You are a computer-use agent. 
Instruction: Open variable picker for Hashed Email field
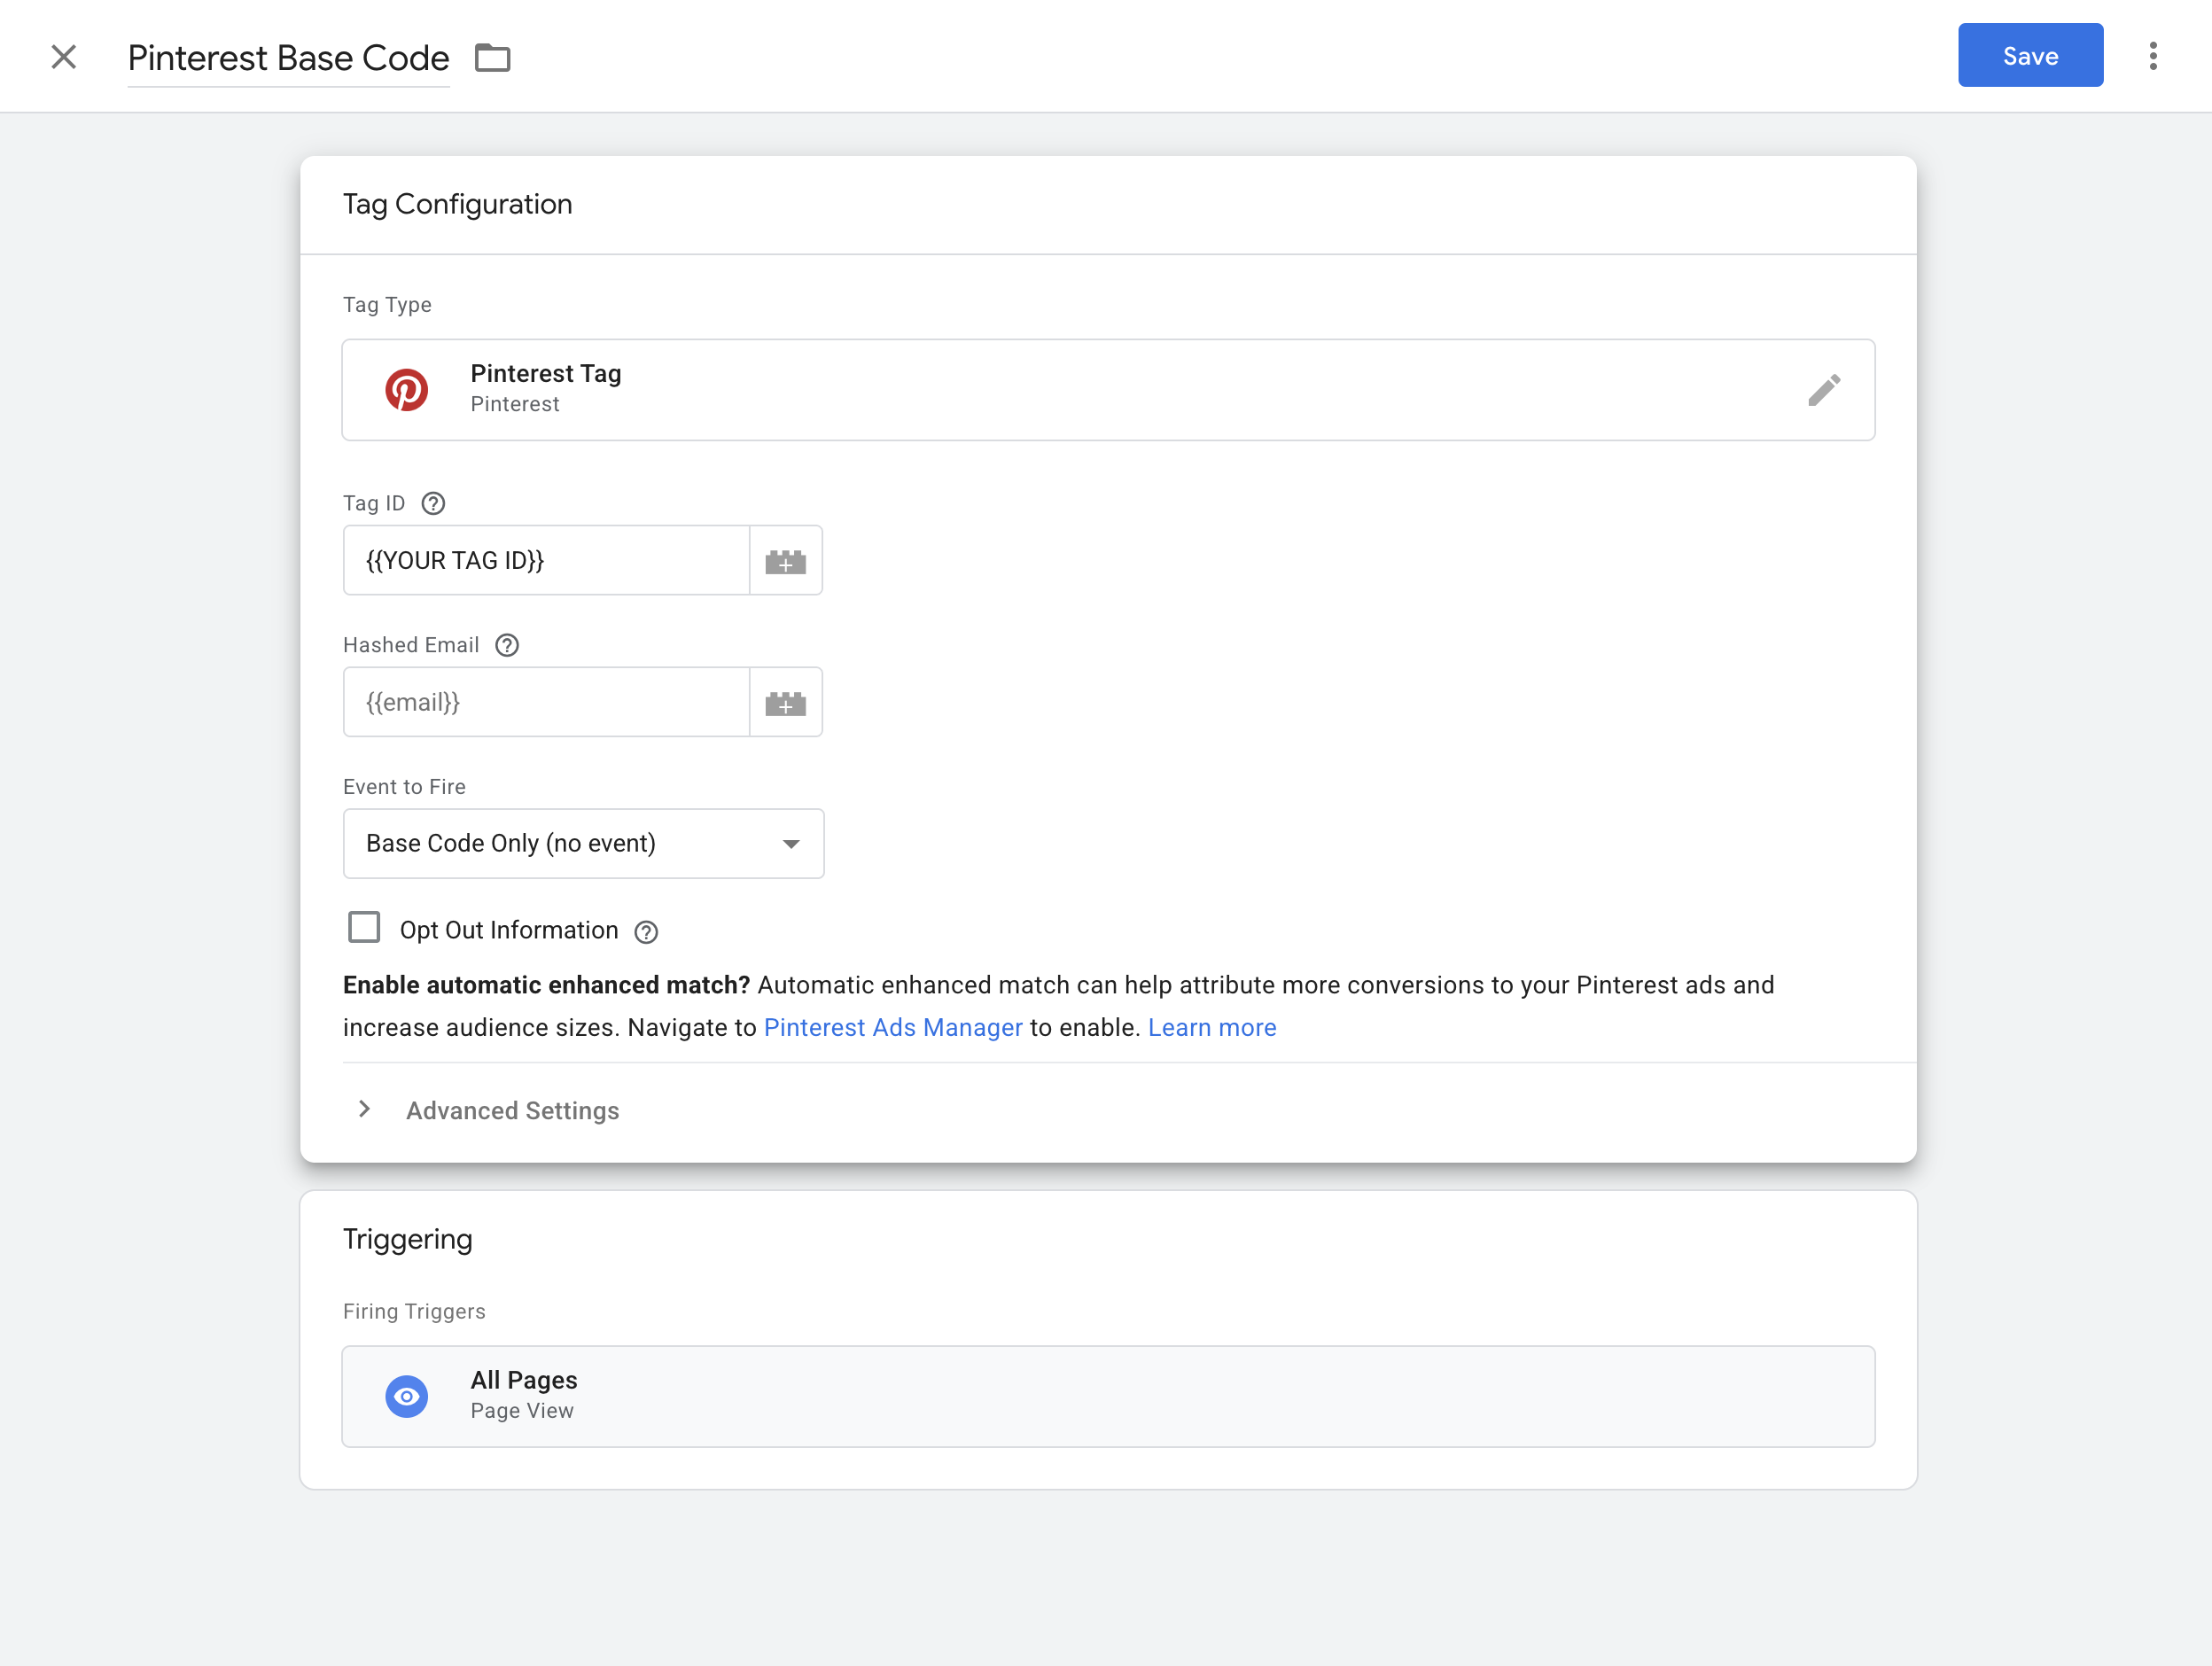coord(785,703)
